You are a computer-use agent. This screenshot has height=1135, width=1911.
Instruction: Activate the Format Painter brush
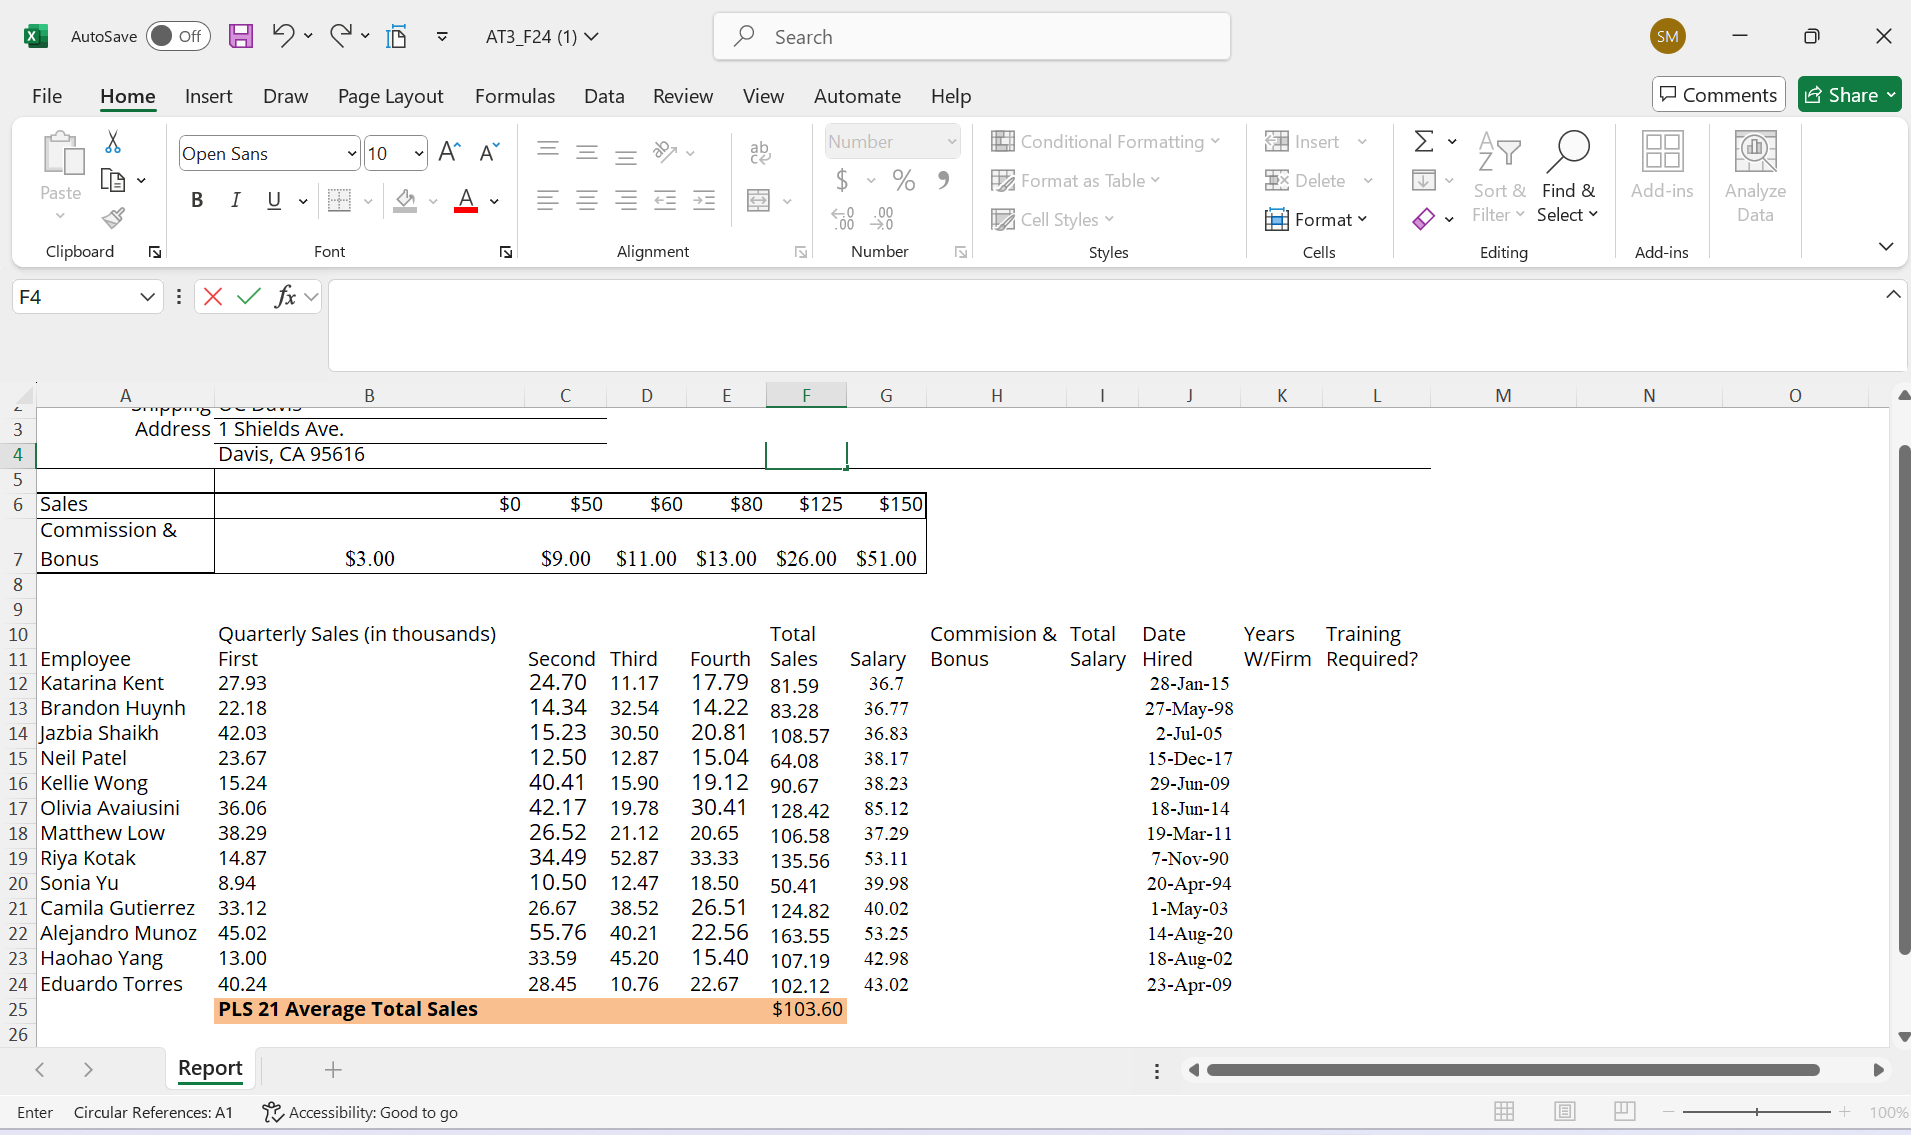[x=113, y=218]
